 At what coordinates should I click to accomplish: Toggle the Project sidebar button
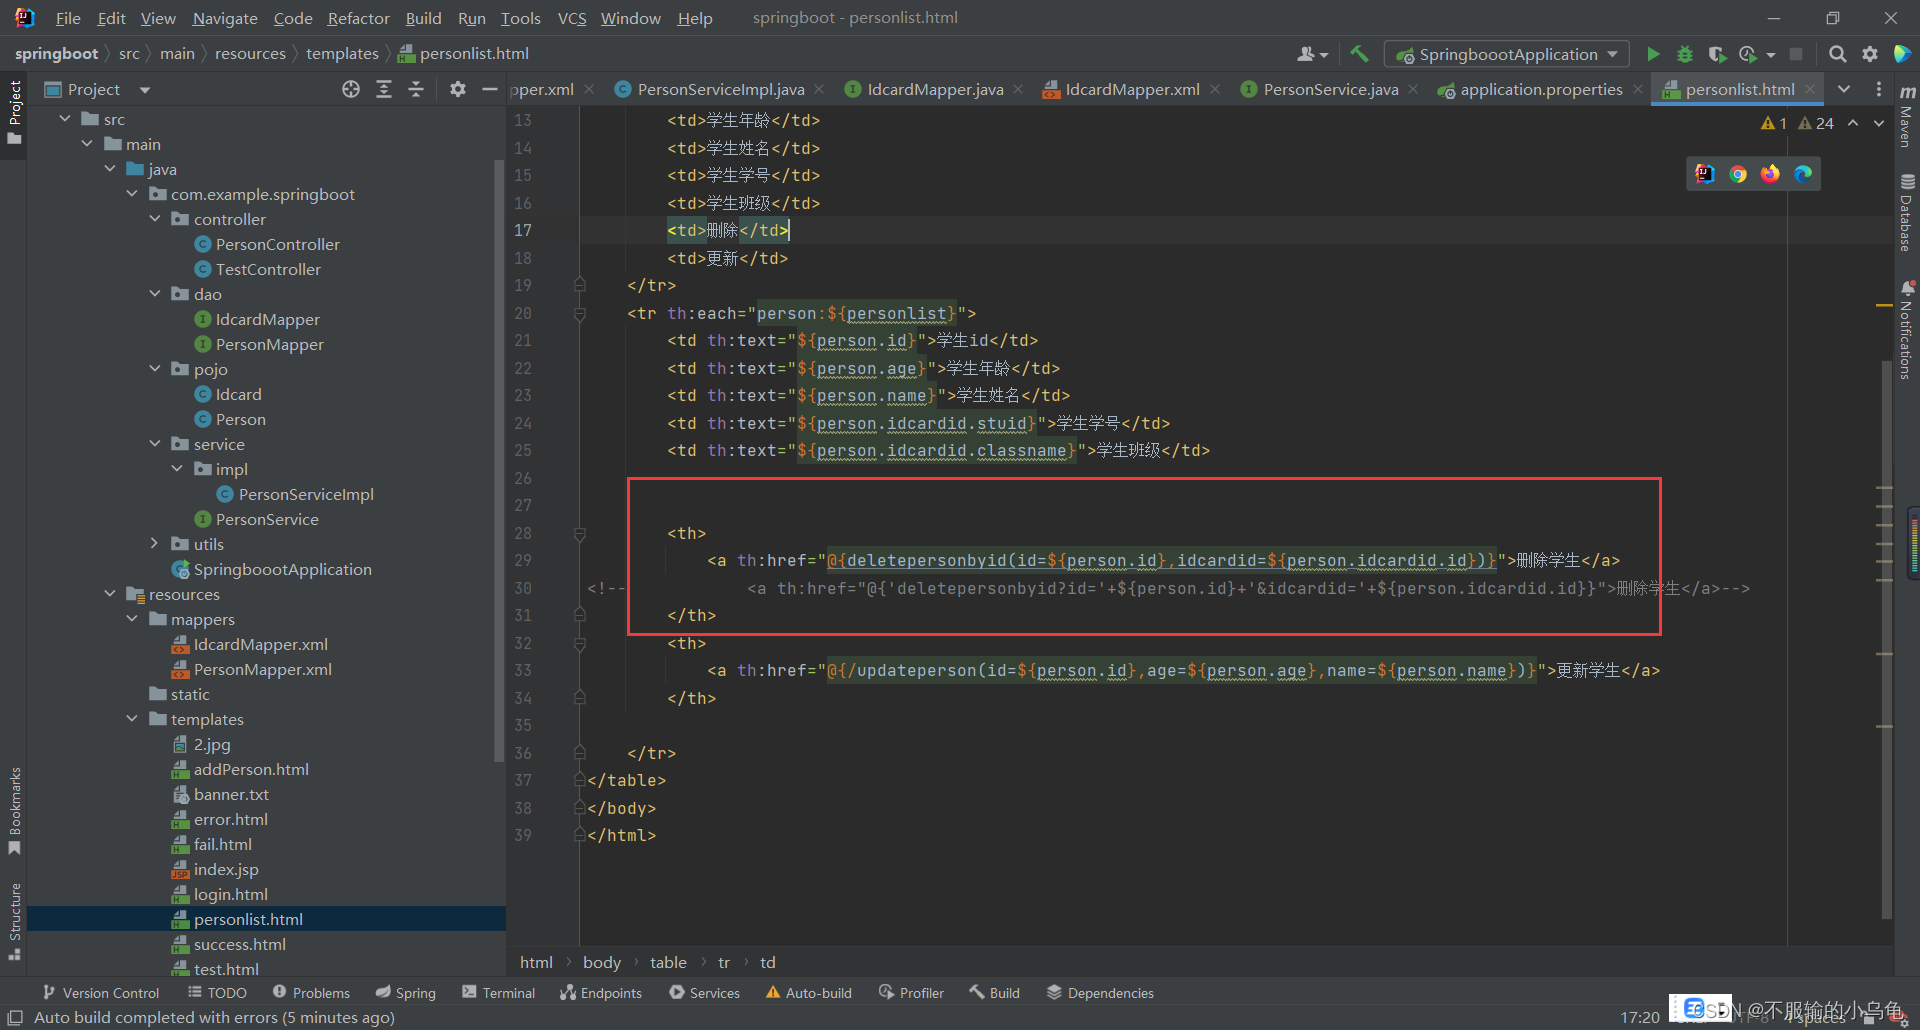[x=14, y=112]
